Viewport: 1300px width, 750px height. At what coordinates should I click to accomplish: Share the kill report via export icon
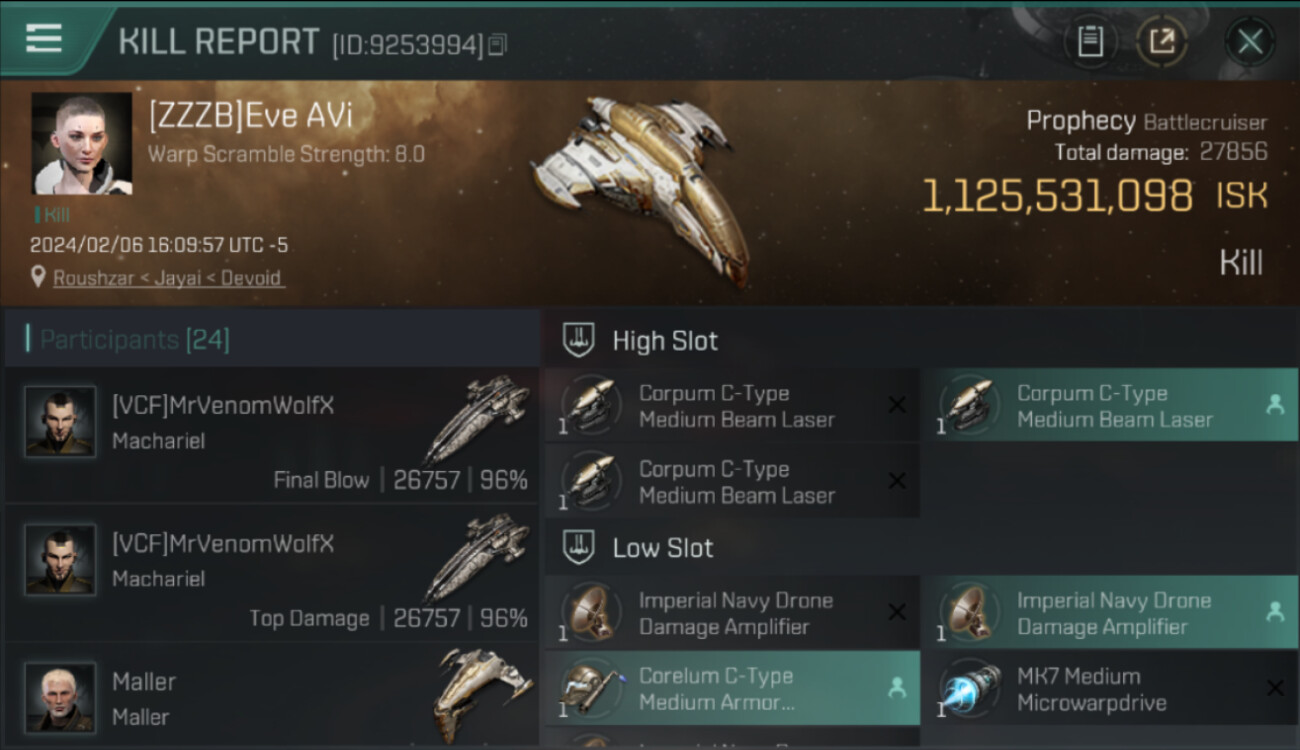click(x=1162, y=41)
